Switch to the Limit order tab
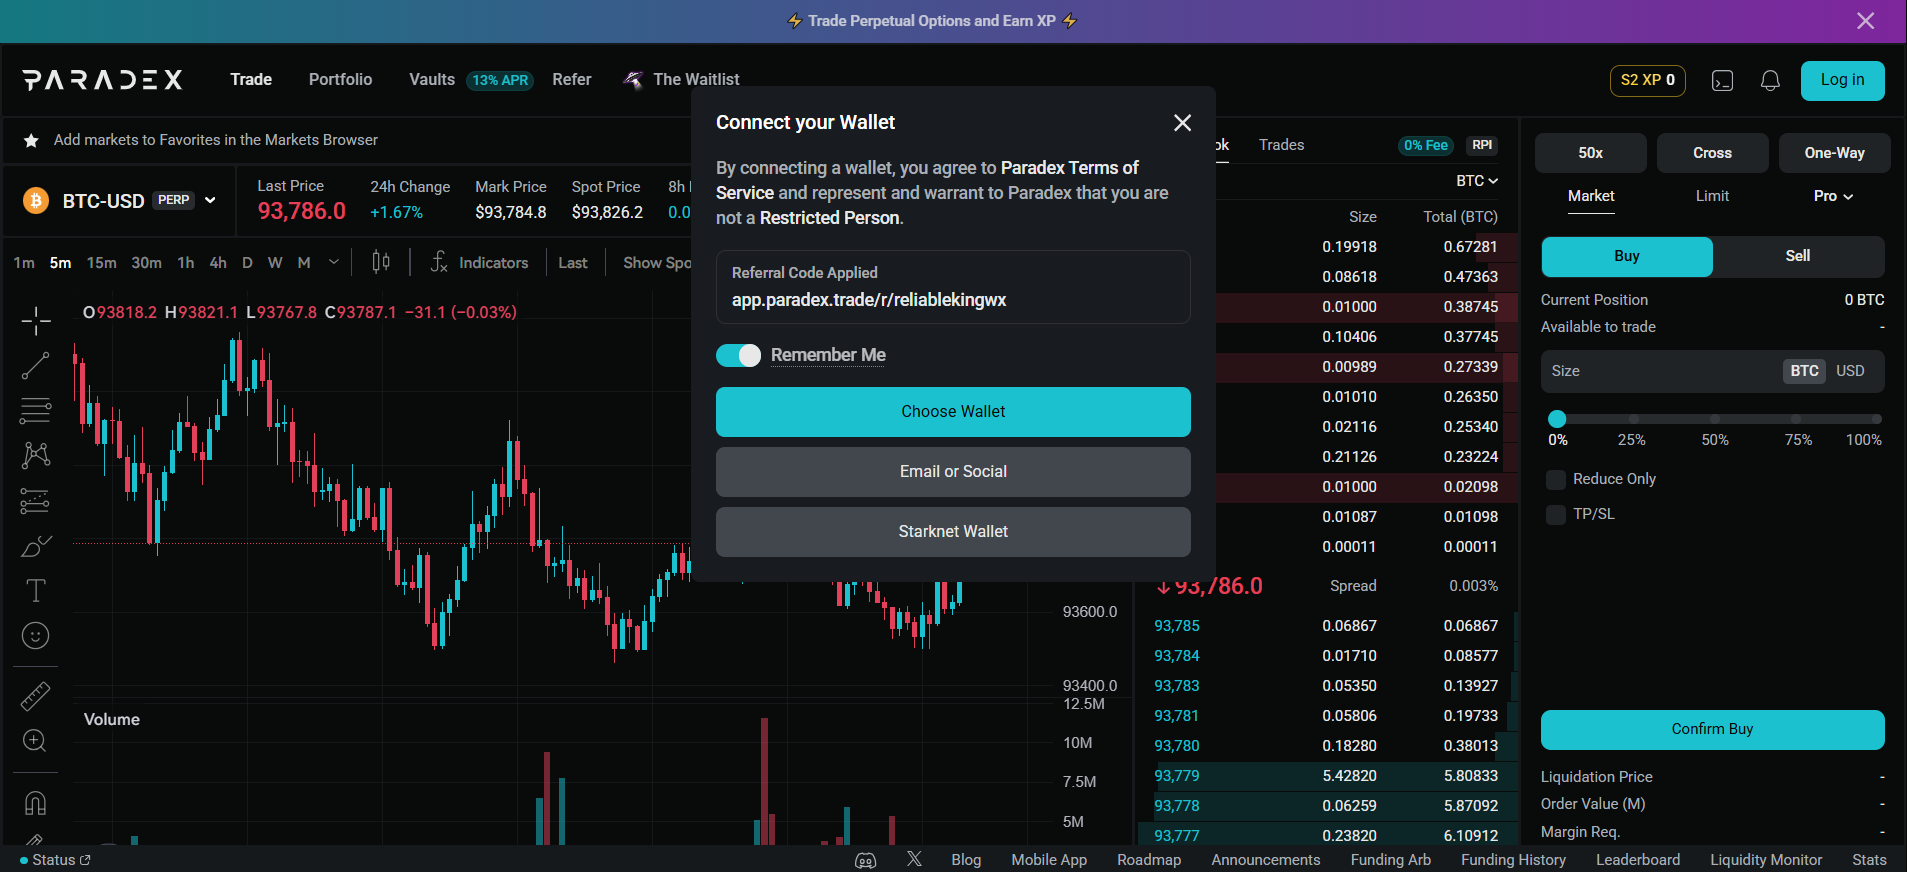The image size is (1907, 872). [x=1712, y=196]
